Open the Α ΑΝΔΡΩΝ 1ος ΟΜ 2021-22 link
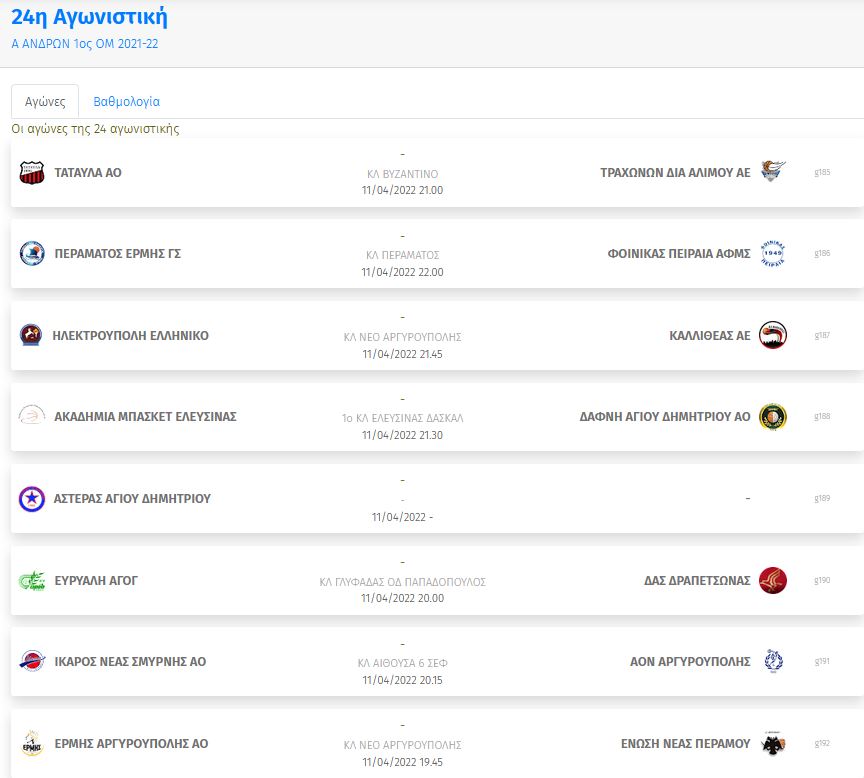 [x=85, y=44]
